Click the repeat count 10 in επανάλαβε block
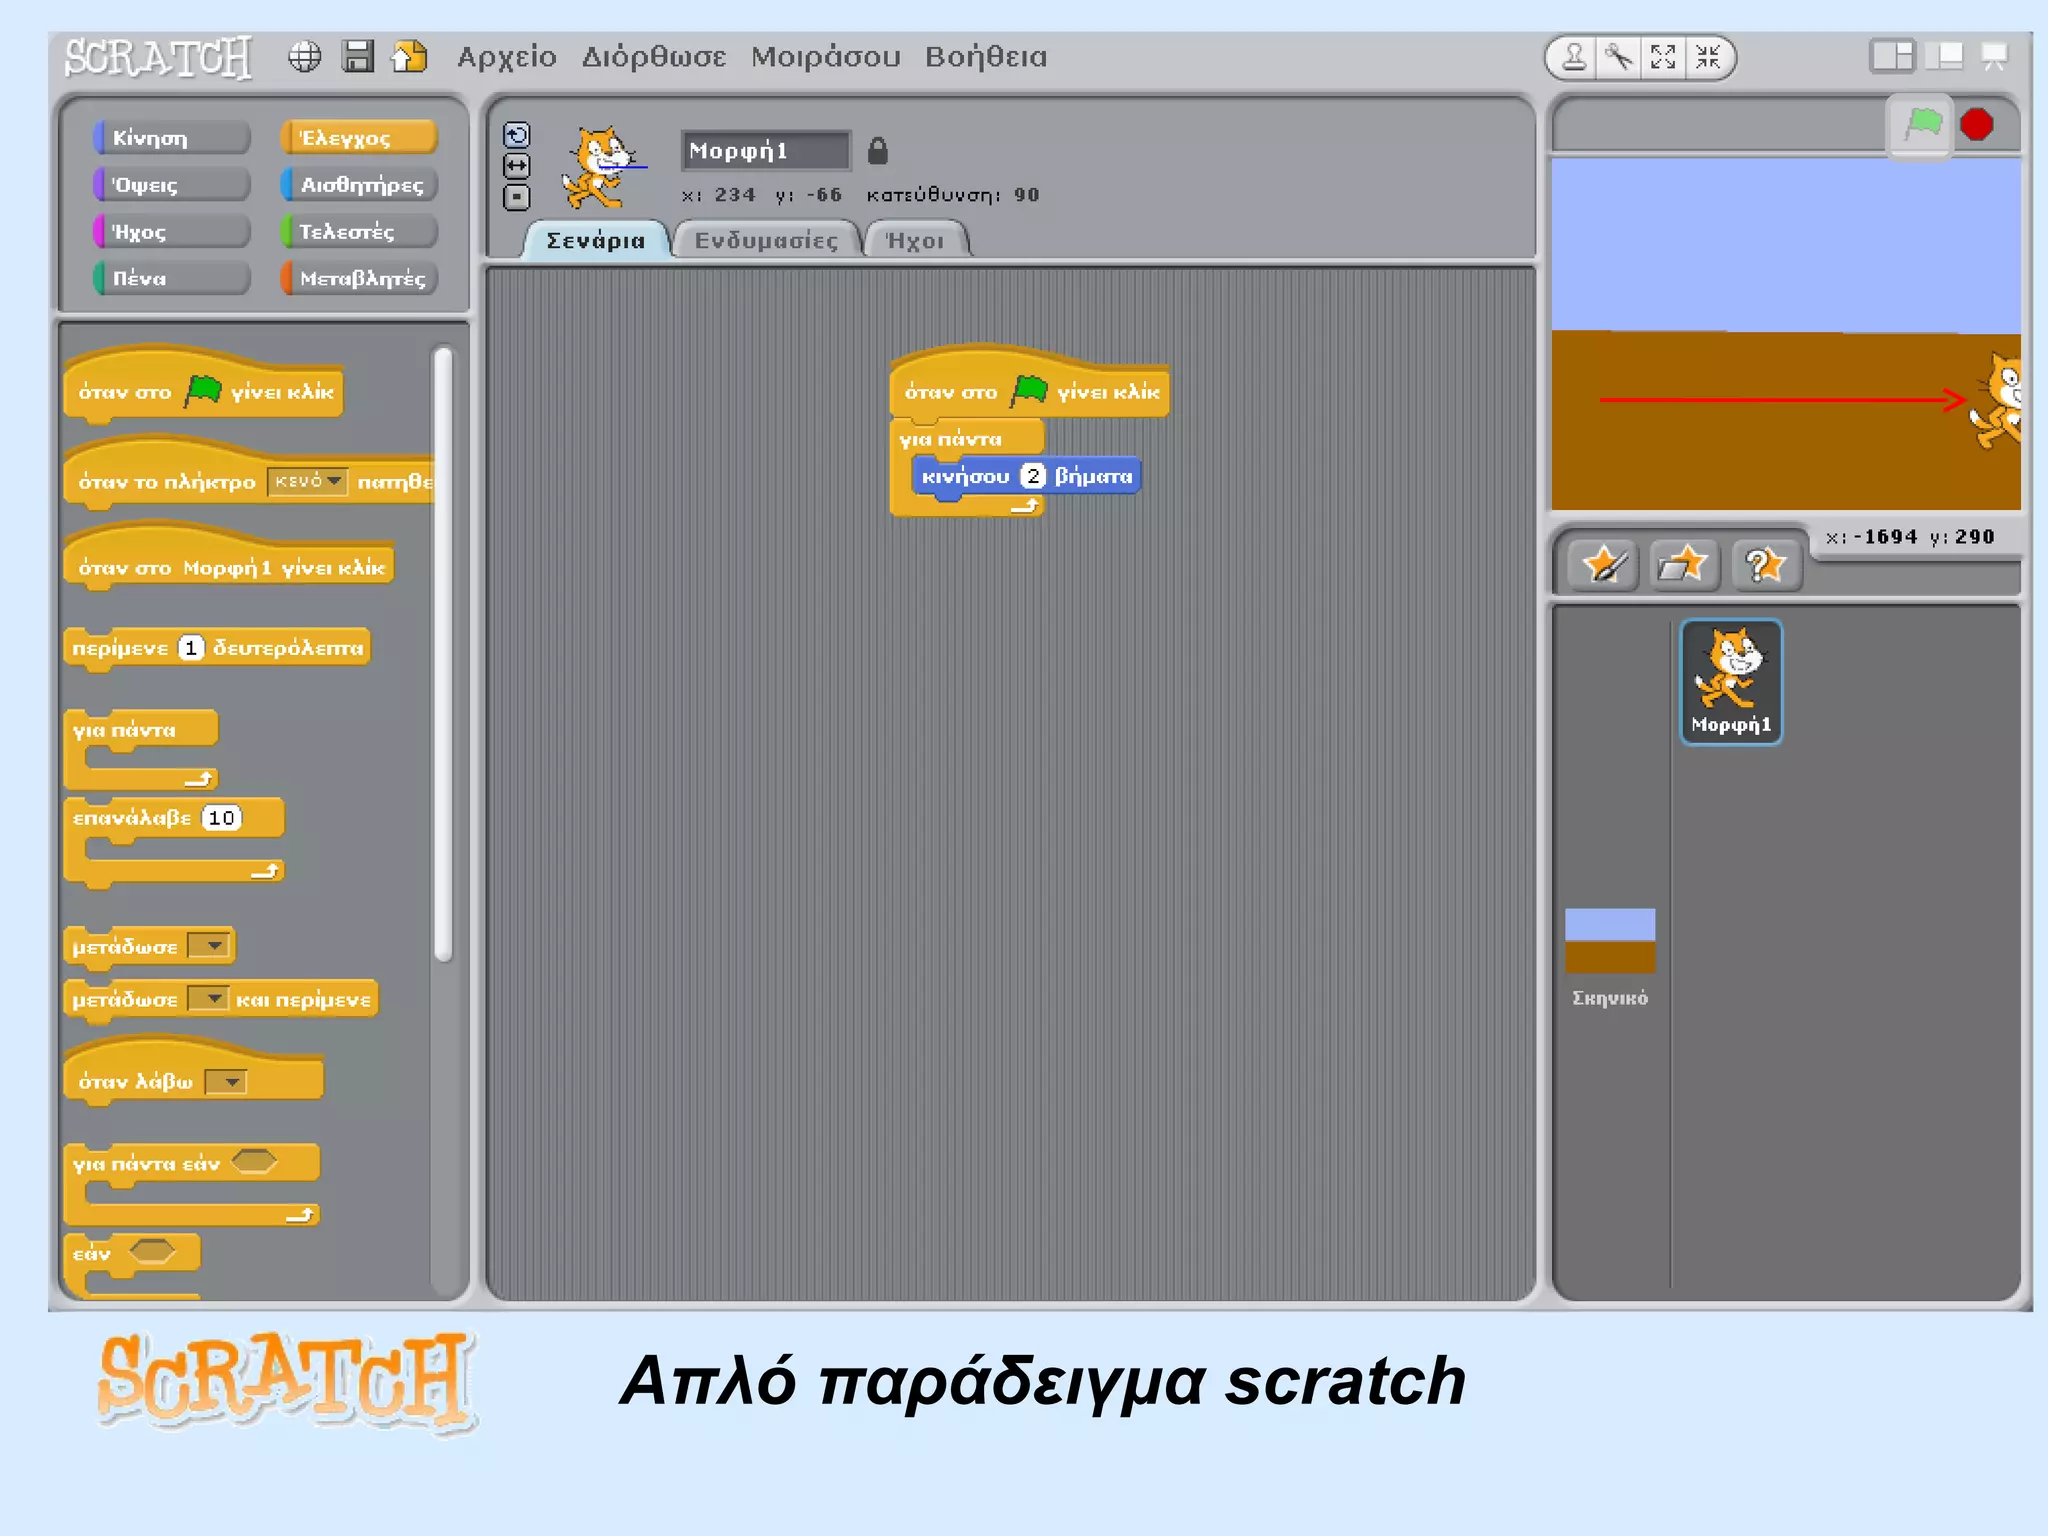The height and width of the screenshot is (1536, 2048). (221, 818)
